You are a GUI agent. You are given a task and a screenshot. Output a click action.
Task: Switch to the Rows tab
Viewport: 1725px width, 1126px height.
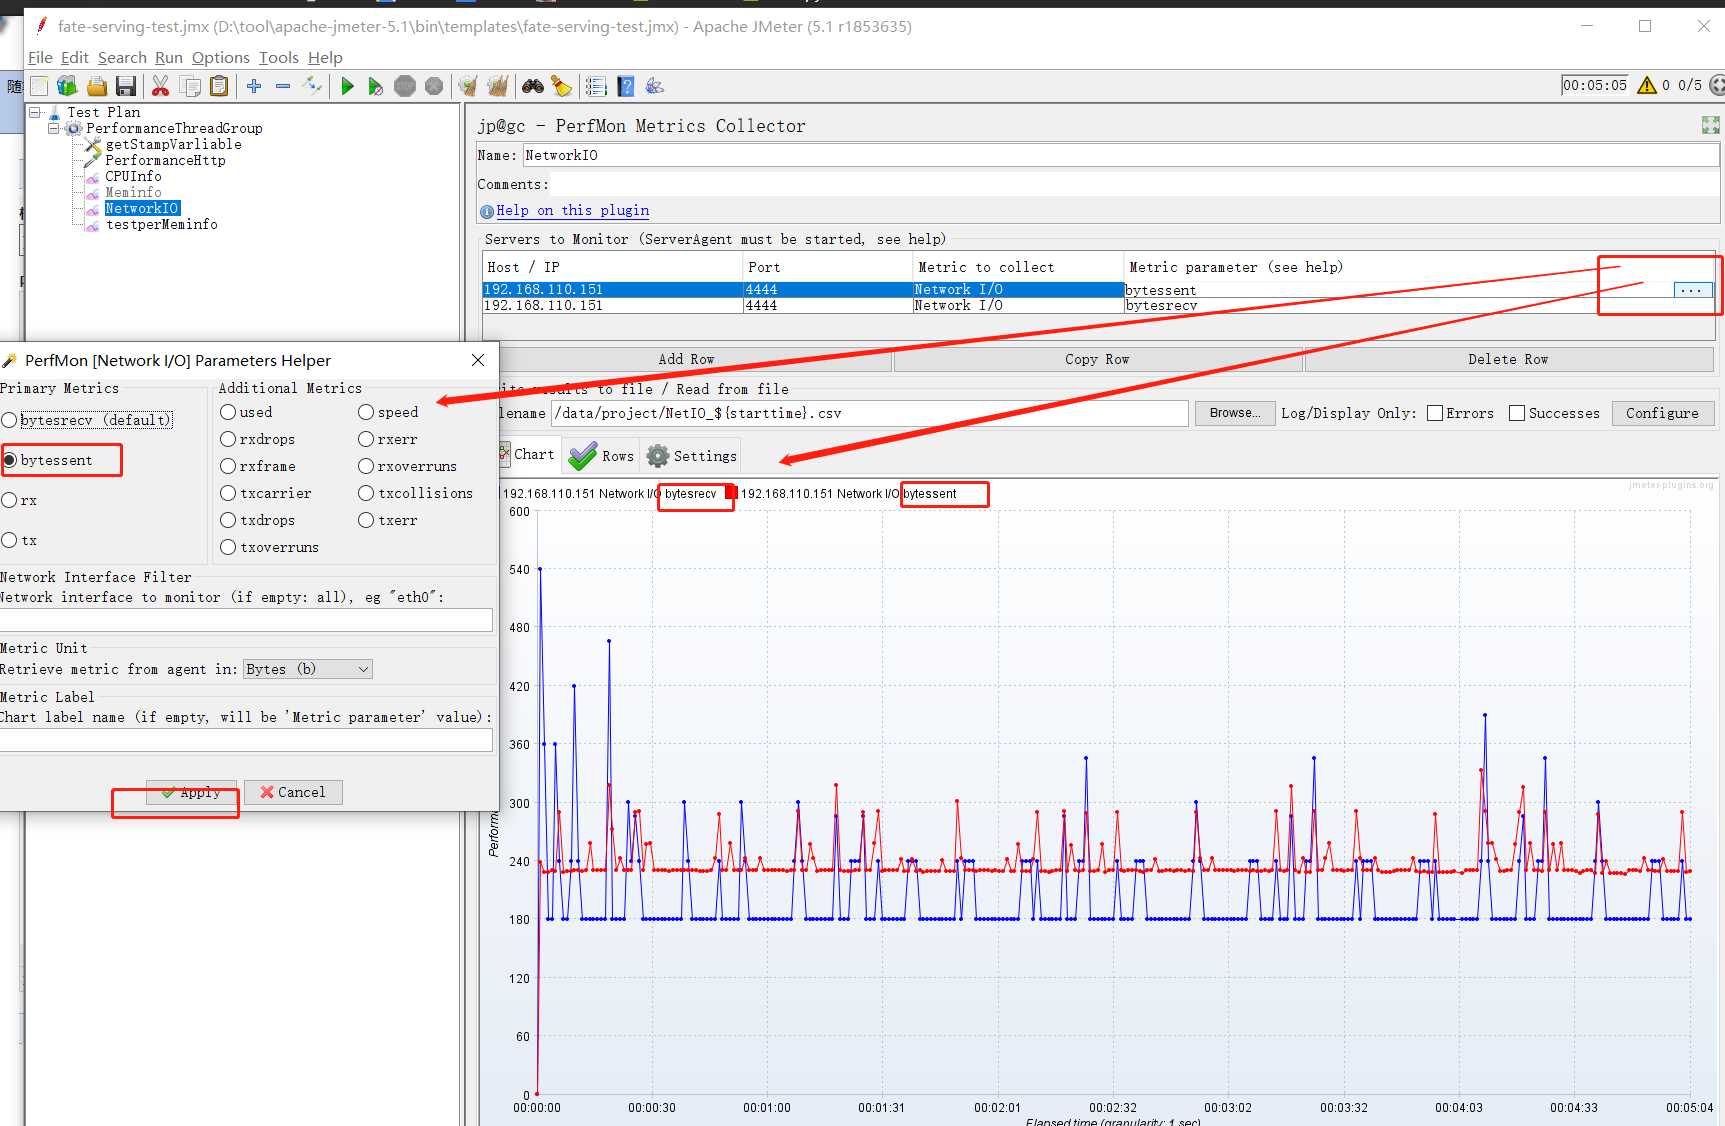point(601,456)
